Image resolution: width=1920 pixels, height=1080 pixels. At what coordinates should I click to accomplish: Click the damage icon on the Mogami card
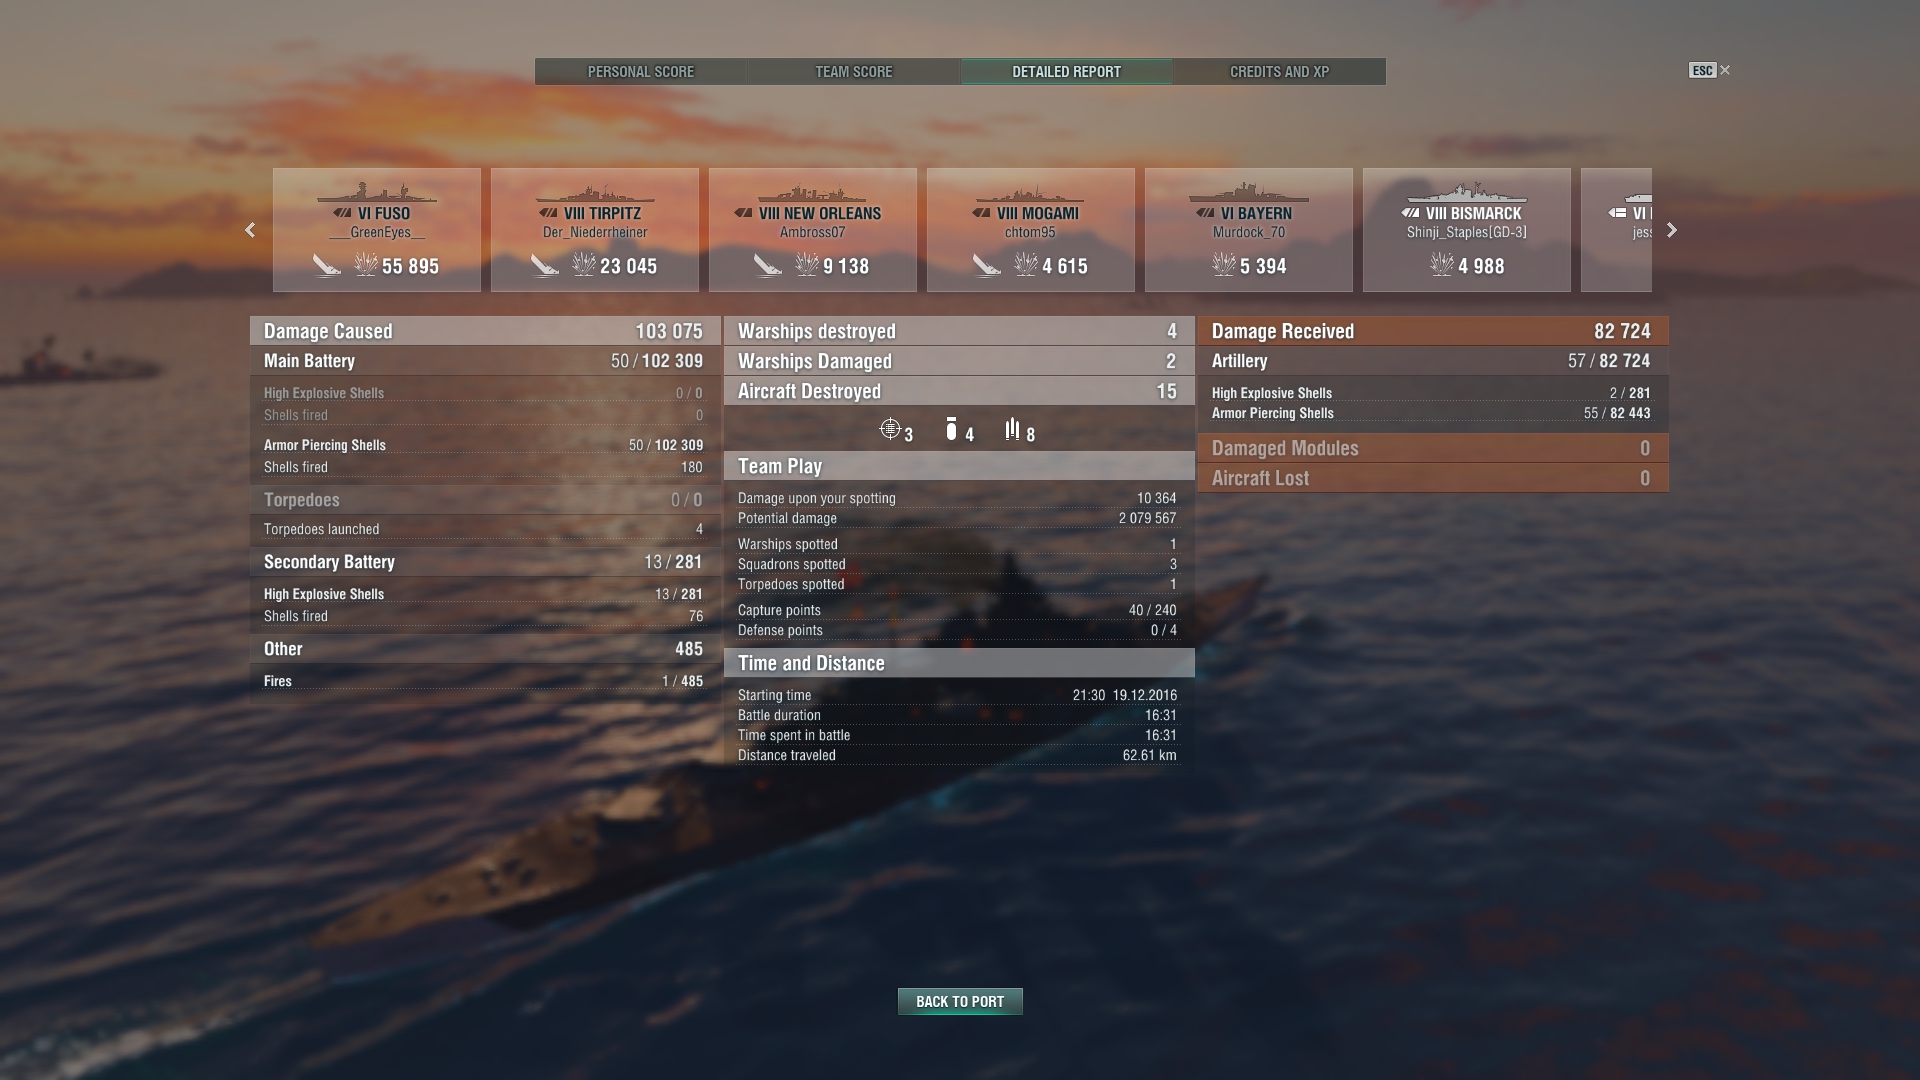[1026, 264]
